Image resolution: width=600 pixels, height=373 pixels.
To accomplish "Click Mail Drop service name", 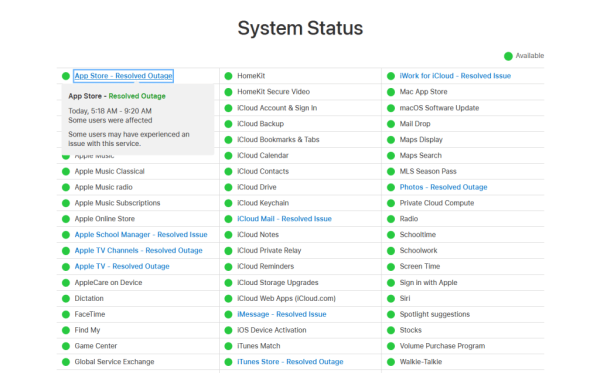I will pos(415,124).
